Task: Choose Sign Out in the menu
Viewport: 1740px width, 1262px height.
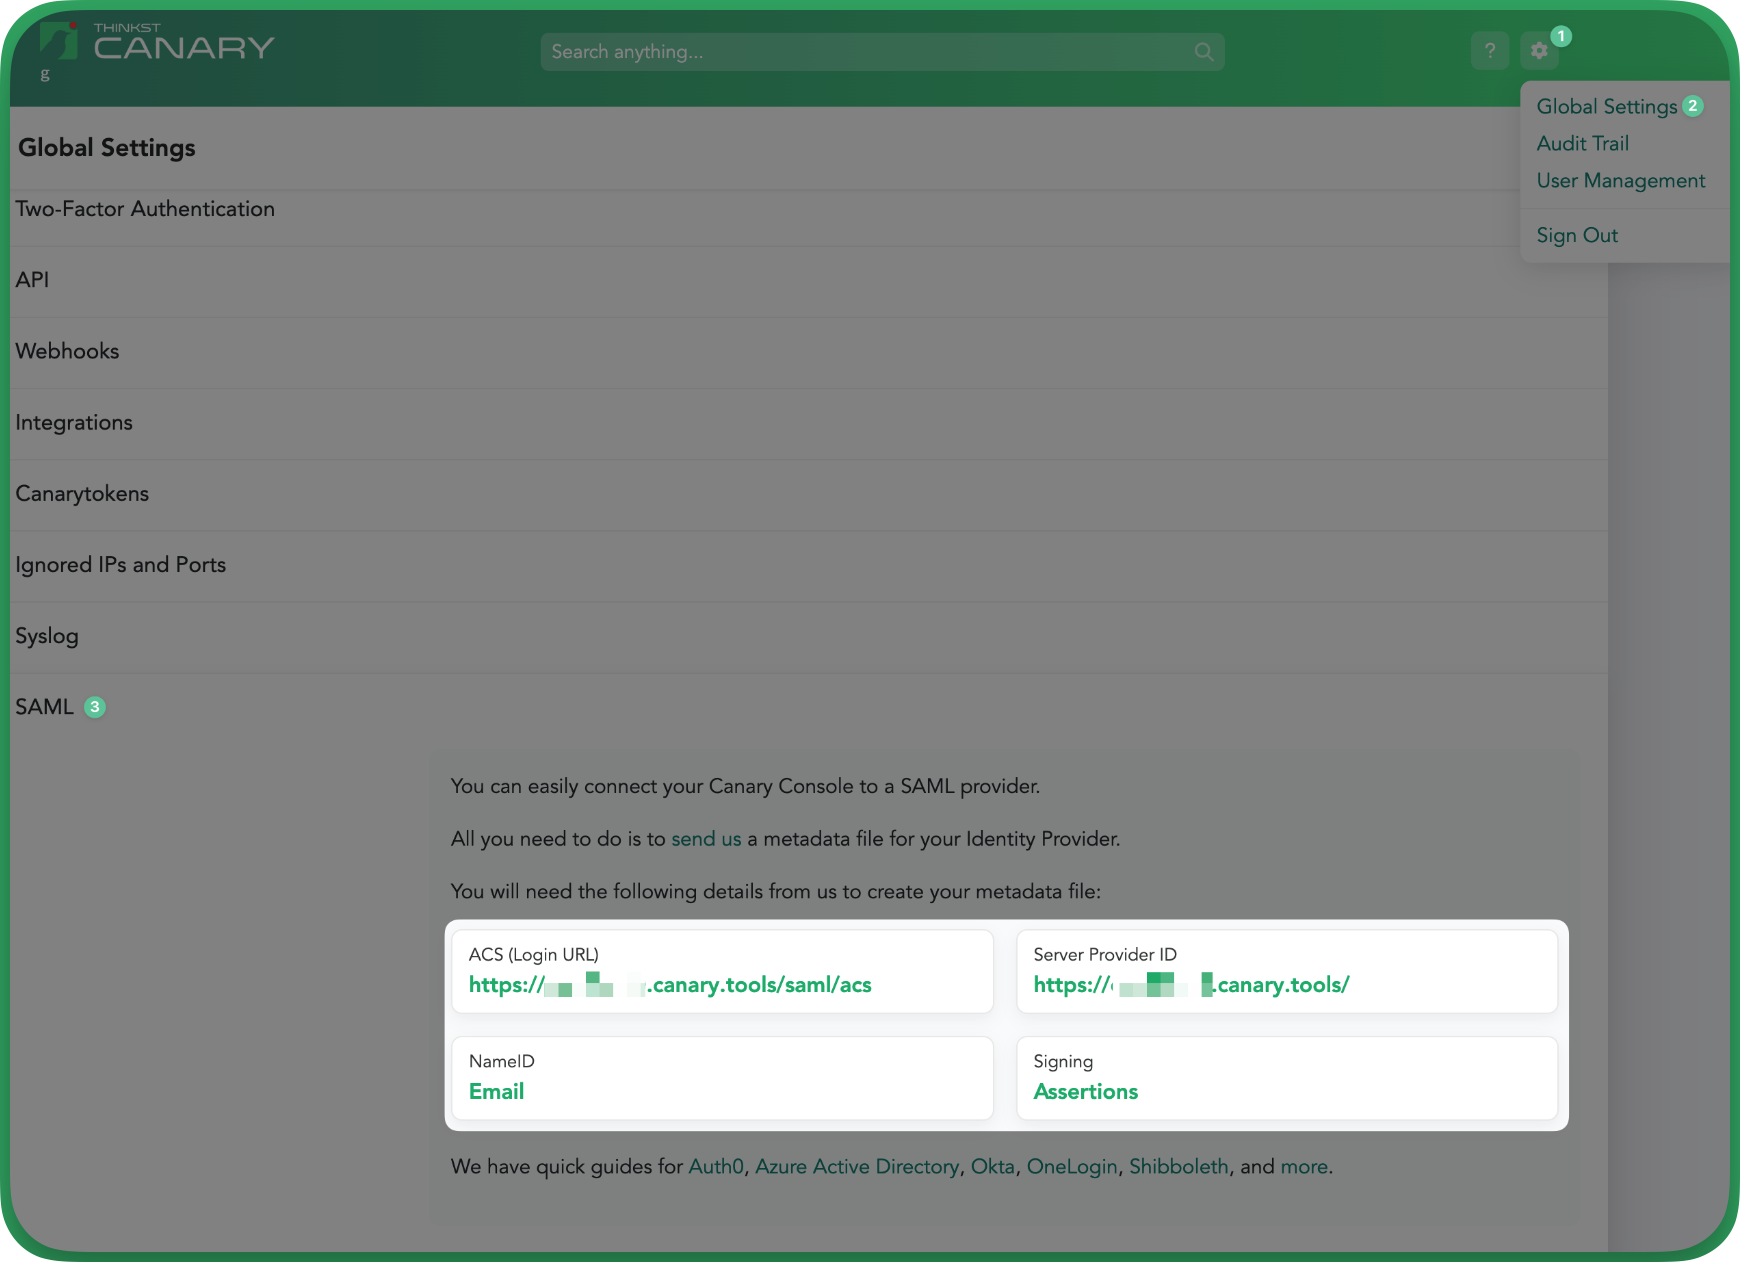Action: [x=1577, y=236]
